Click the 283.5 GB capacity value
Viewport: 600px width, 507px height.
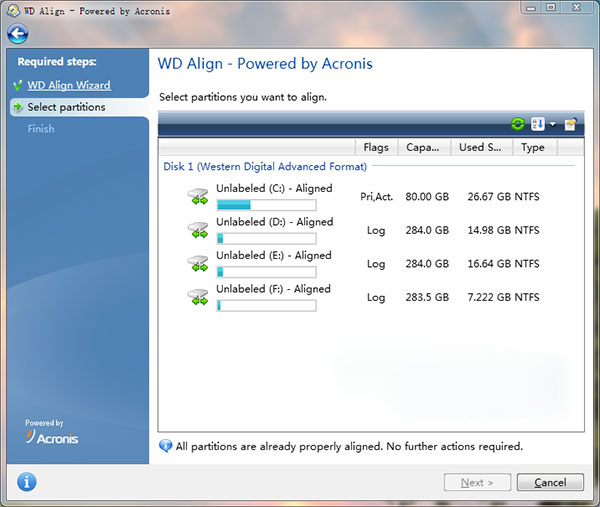click(x=427, y=297)
